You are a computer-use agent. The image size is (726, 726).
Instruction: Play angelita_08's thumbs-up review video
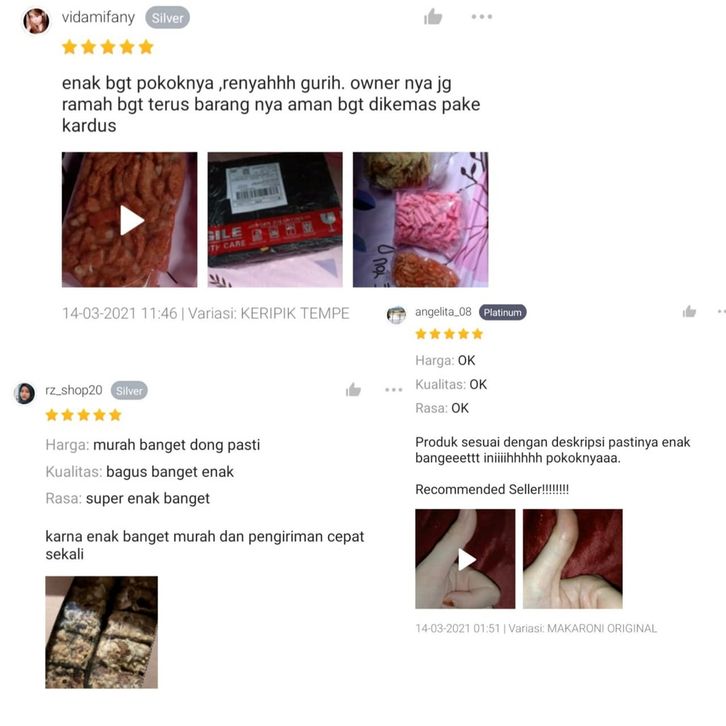[x=465, y=559]
